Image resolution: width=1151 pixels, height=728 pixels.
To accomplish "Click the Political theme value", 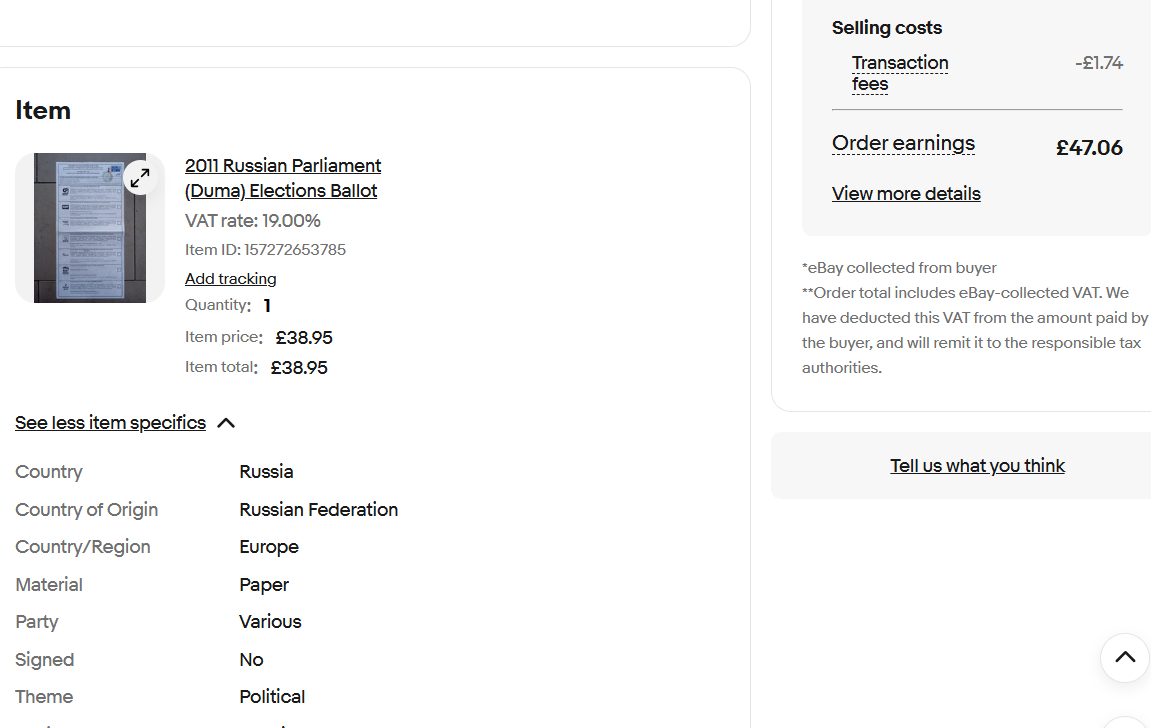I will [272, 697].
